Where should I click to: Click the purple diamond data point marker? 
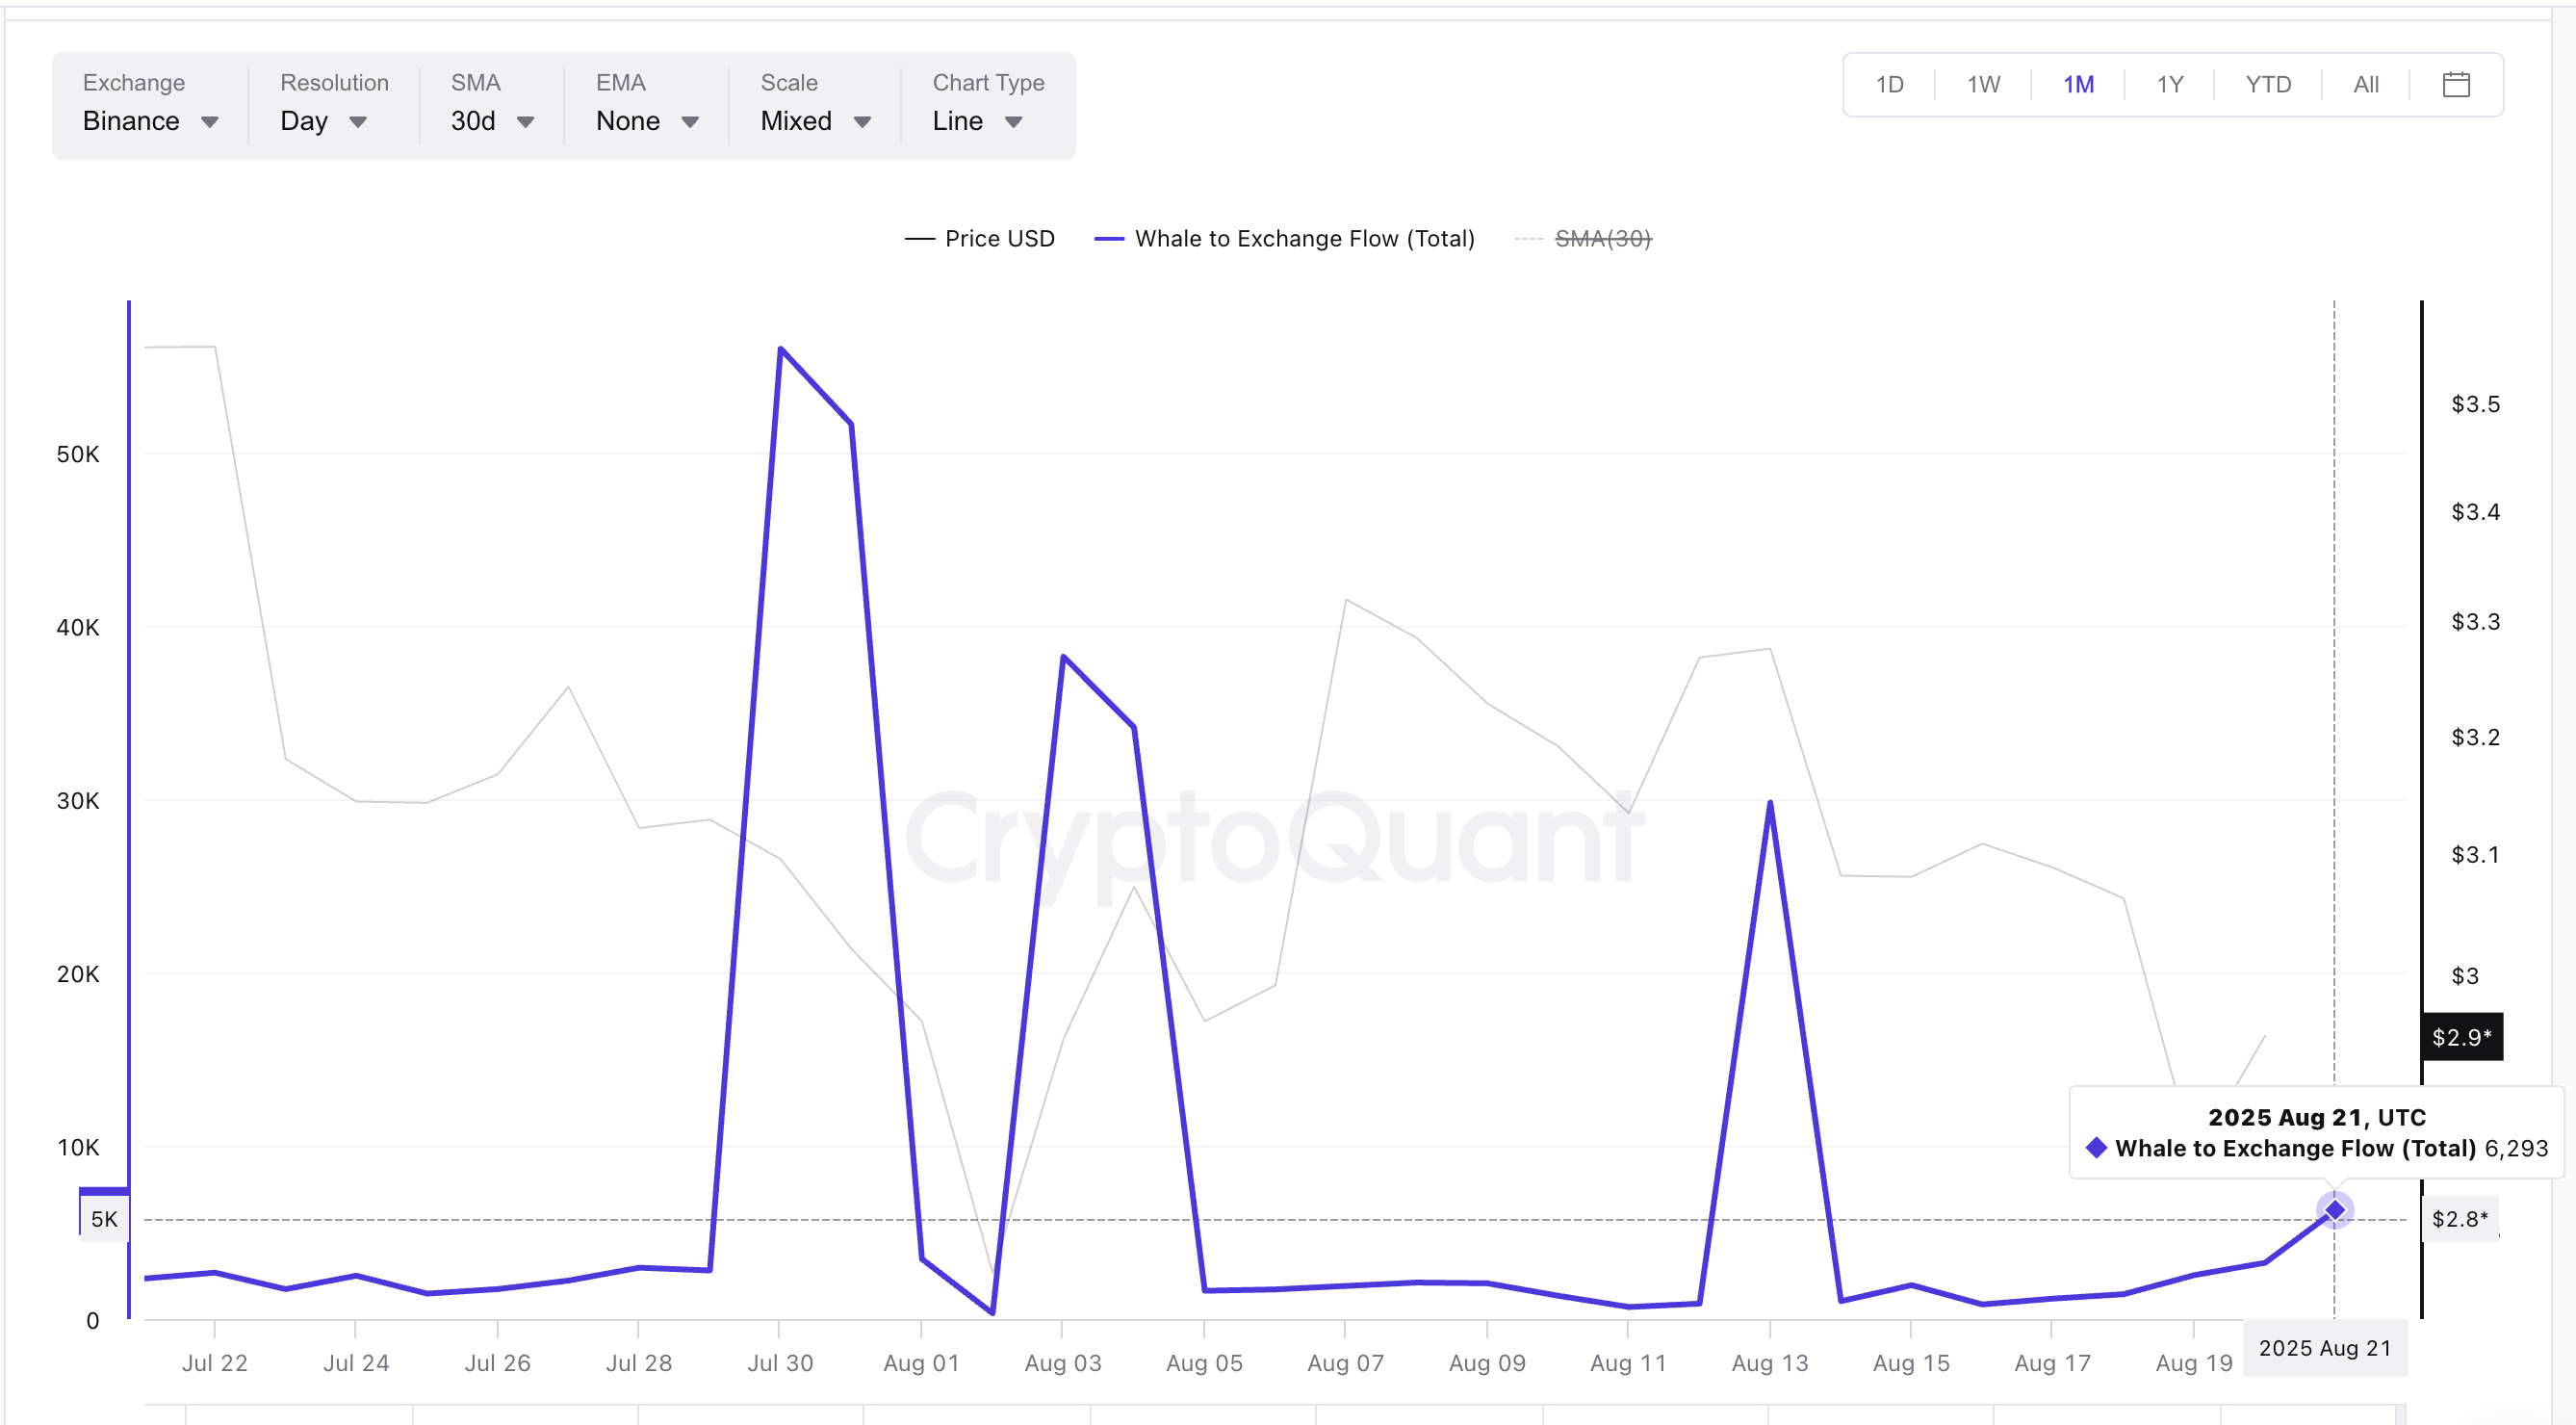click(x=2334, y=1210)
